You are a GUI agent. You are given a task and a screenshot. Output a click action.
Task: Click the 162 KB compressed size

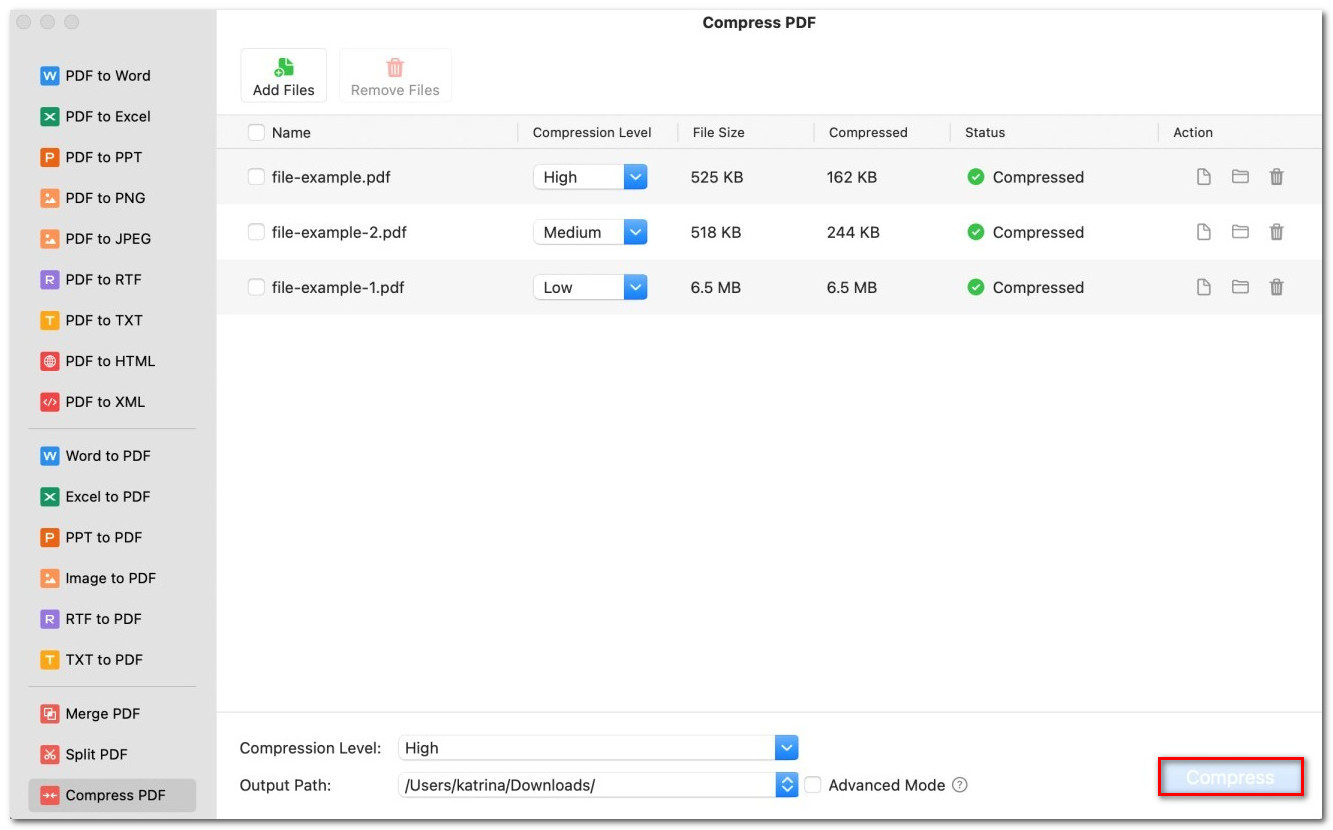[852, 177]
